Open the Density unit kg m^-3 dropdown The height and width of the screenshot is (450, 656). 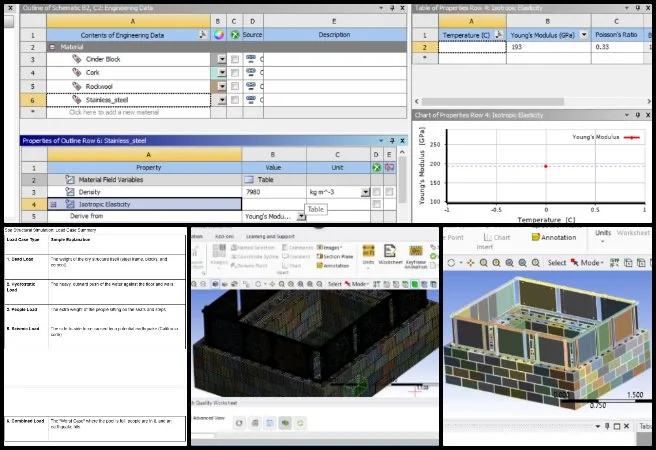point(365,192)
